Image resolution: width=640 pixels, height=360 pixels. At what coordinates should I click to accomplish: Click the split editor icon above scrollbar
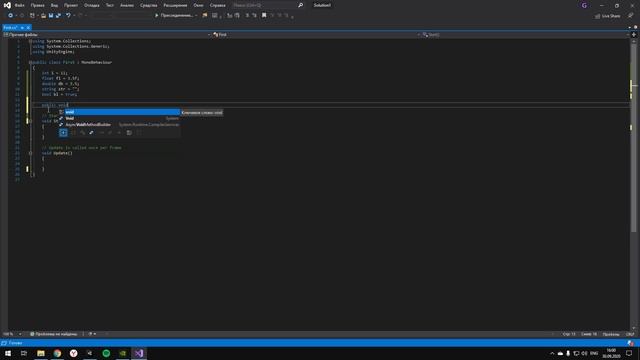[x=634, y=35]
